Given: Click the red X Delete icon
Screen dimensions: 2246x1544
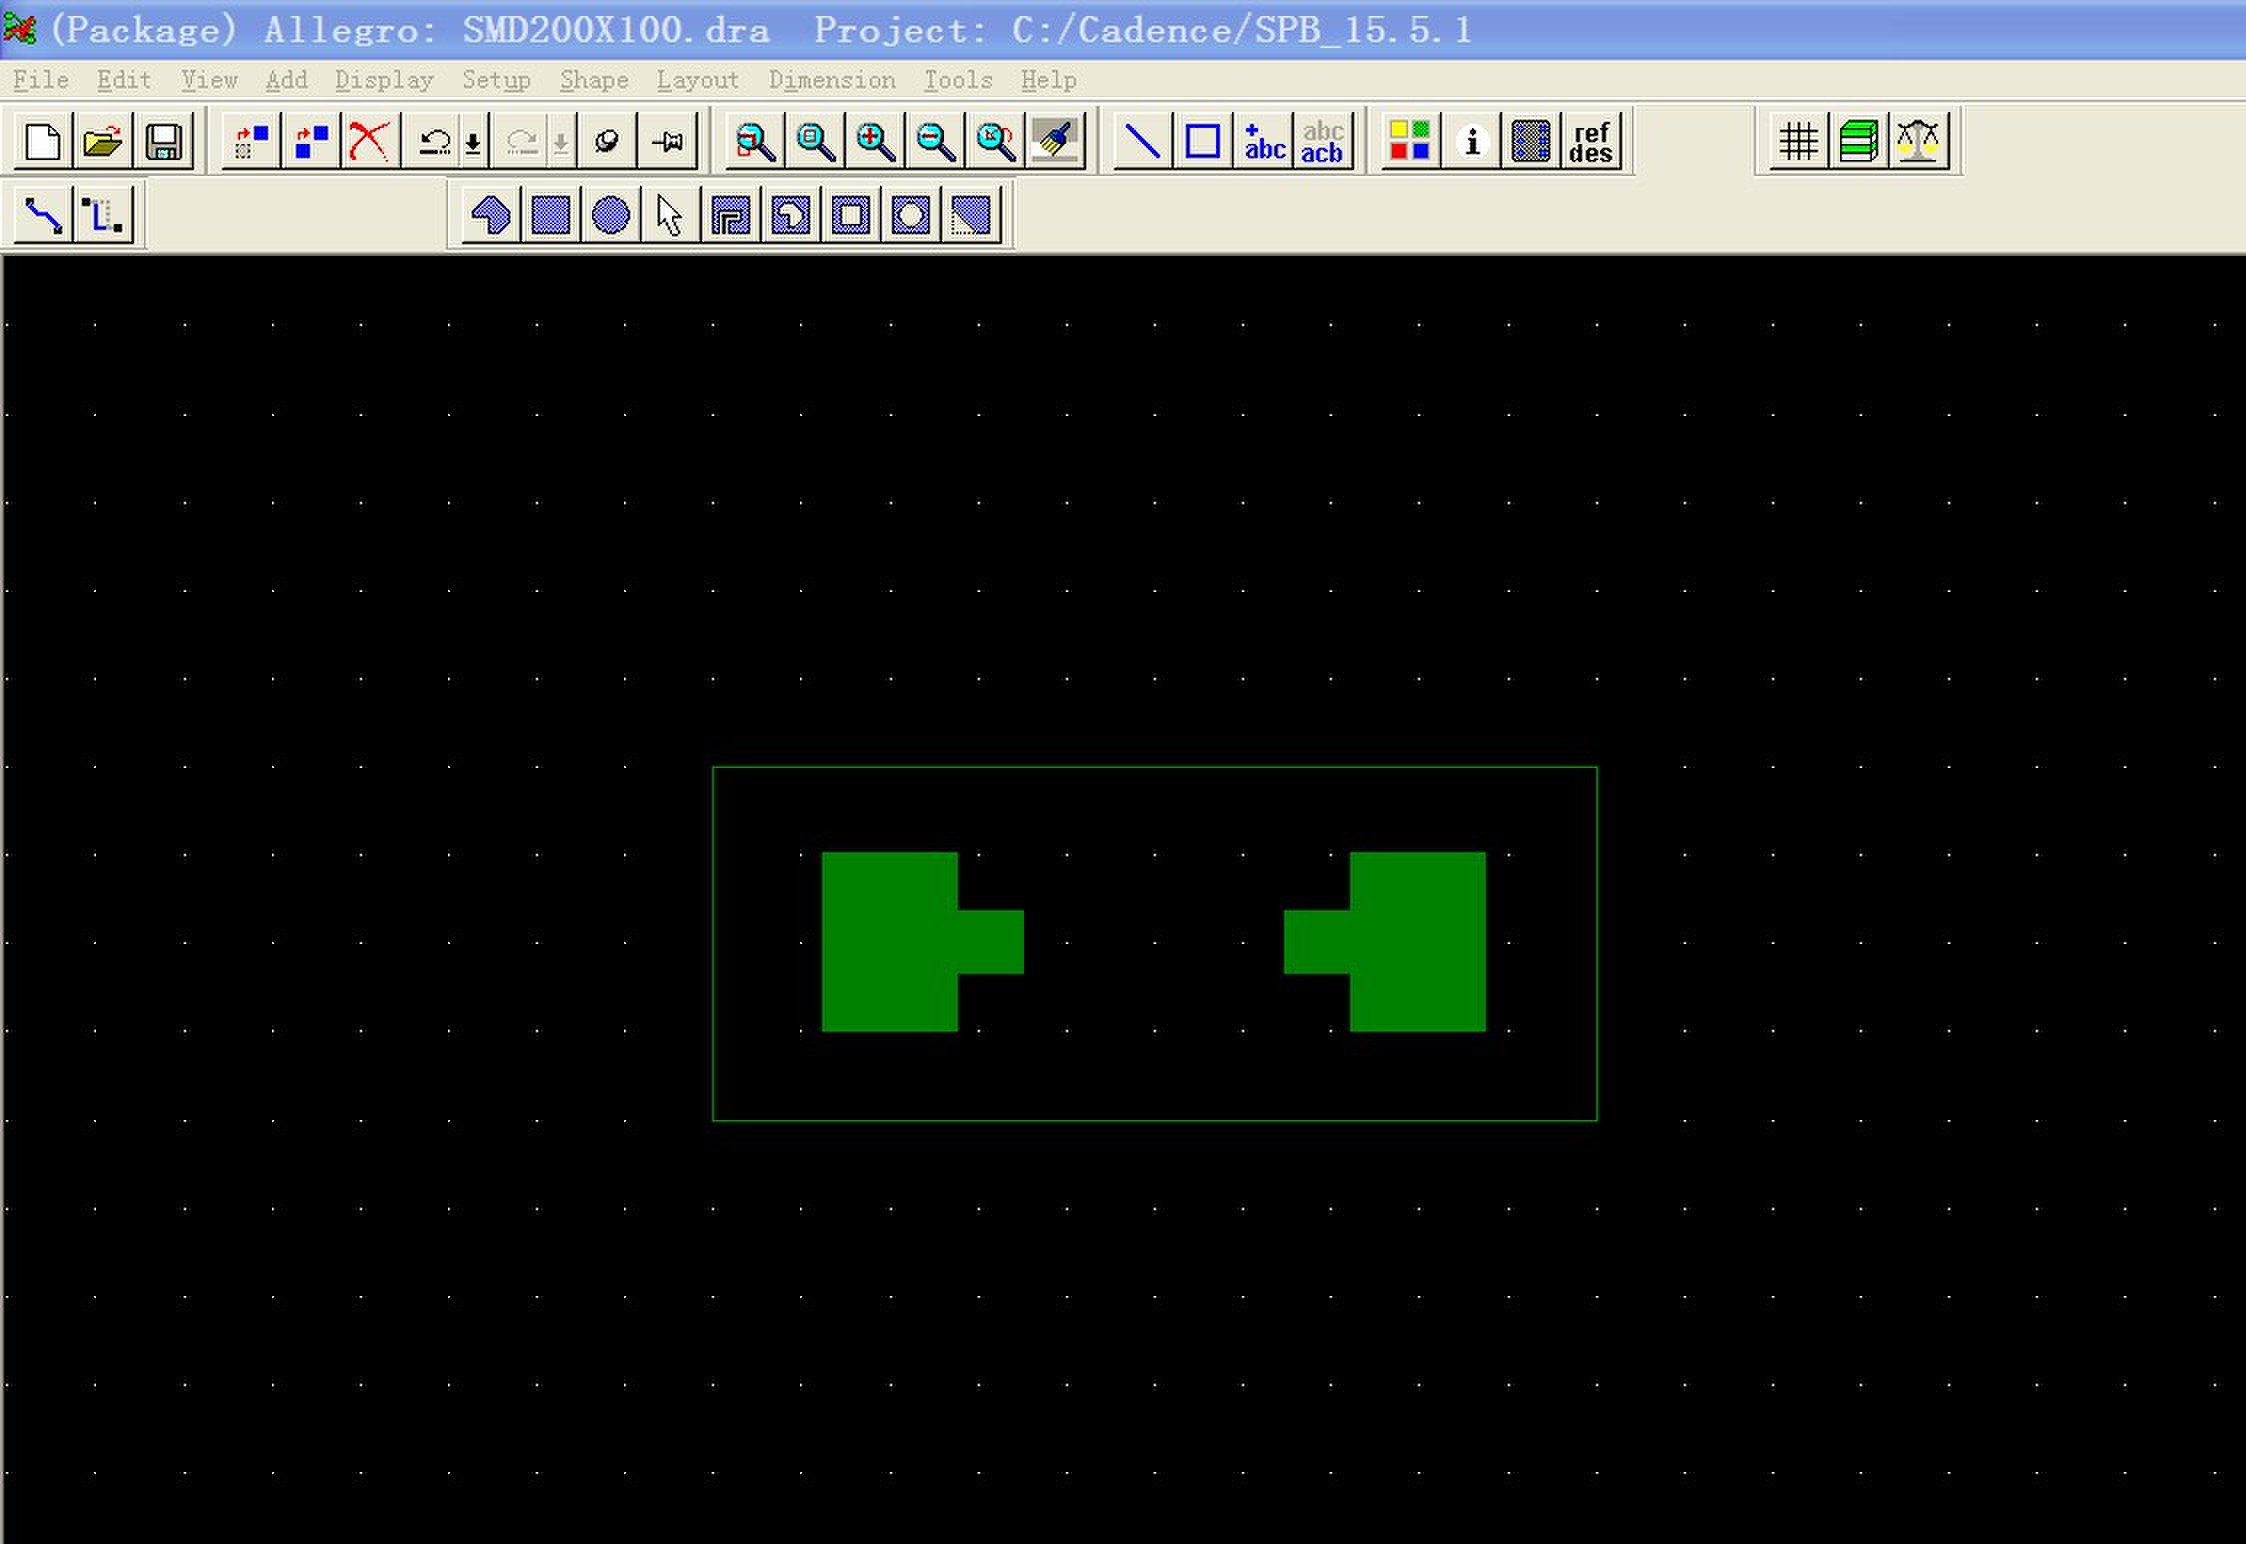Looking at the screenshot, I should [x=369, y=141].
